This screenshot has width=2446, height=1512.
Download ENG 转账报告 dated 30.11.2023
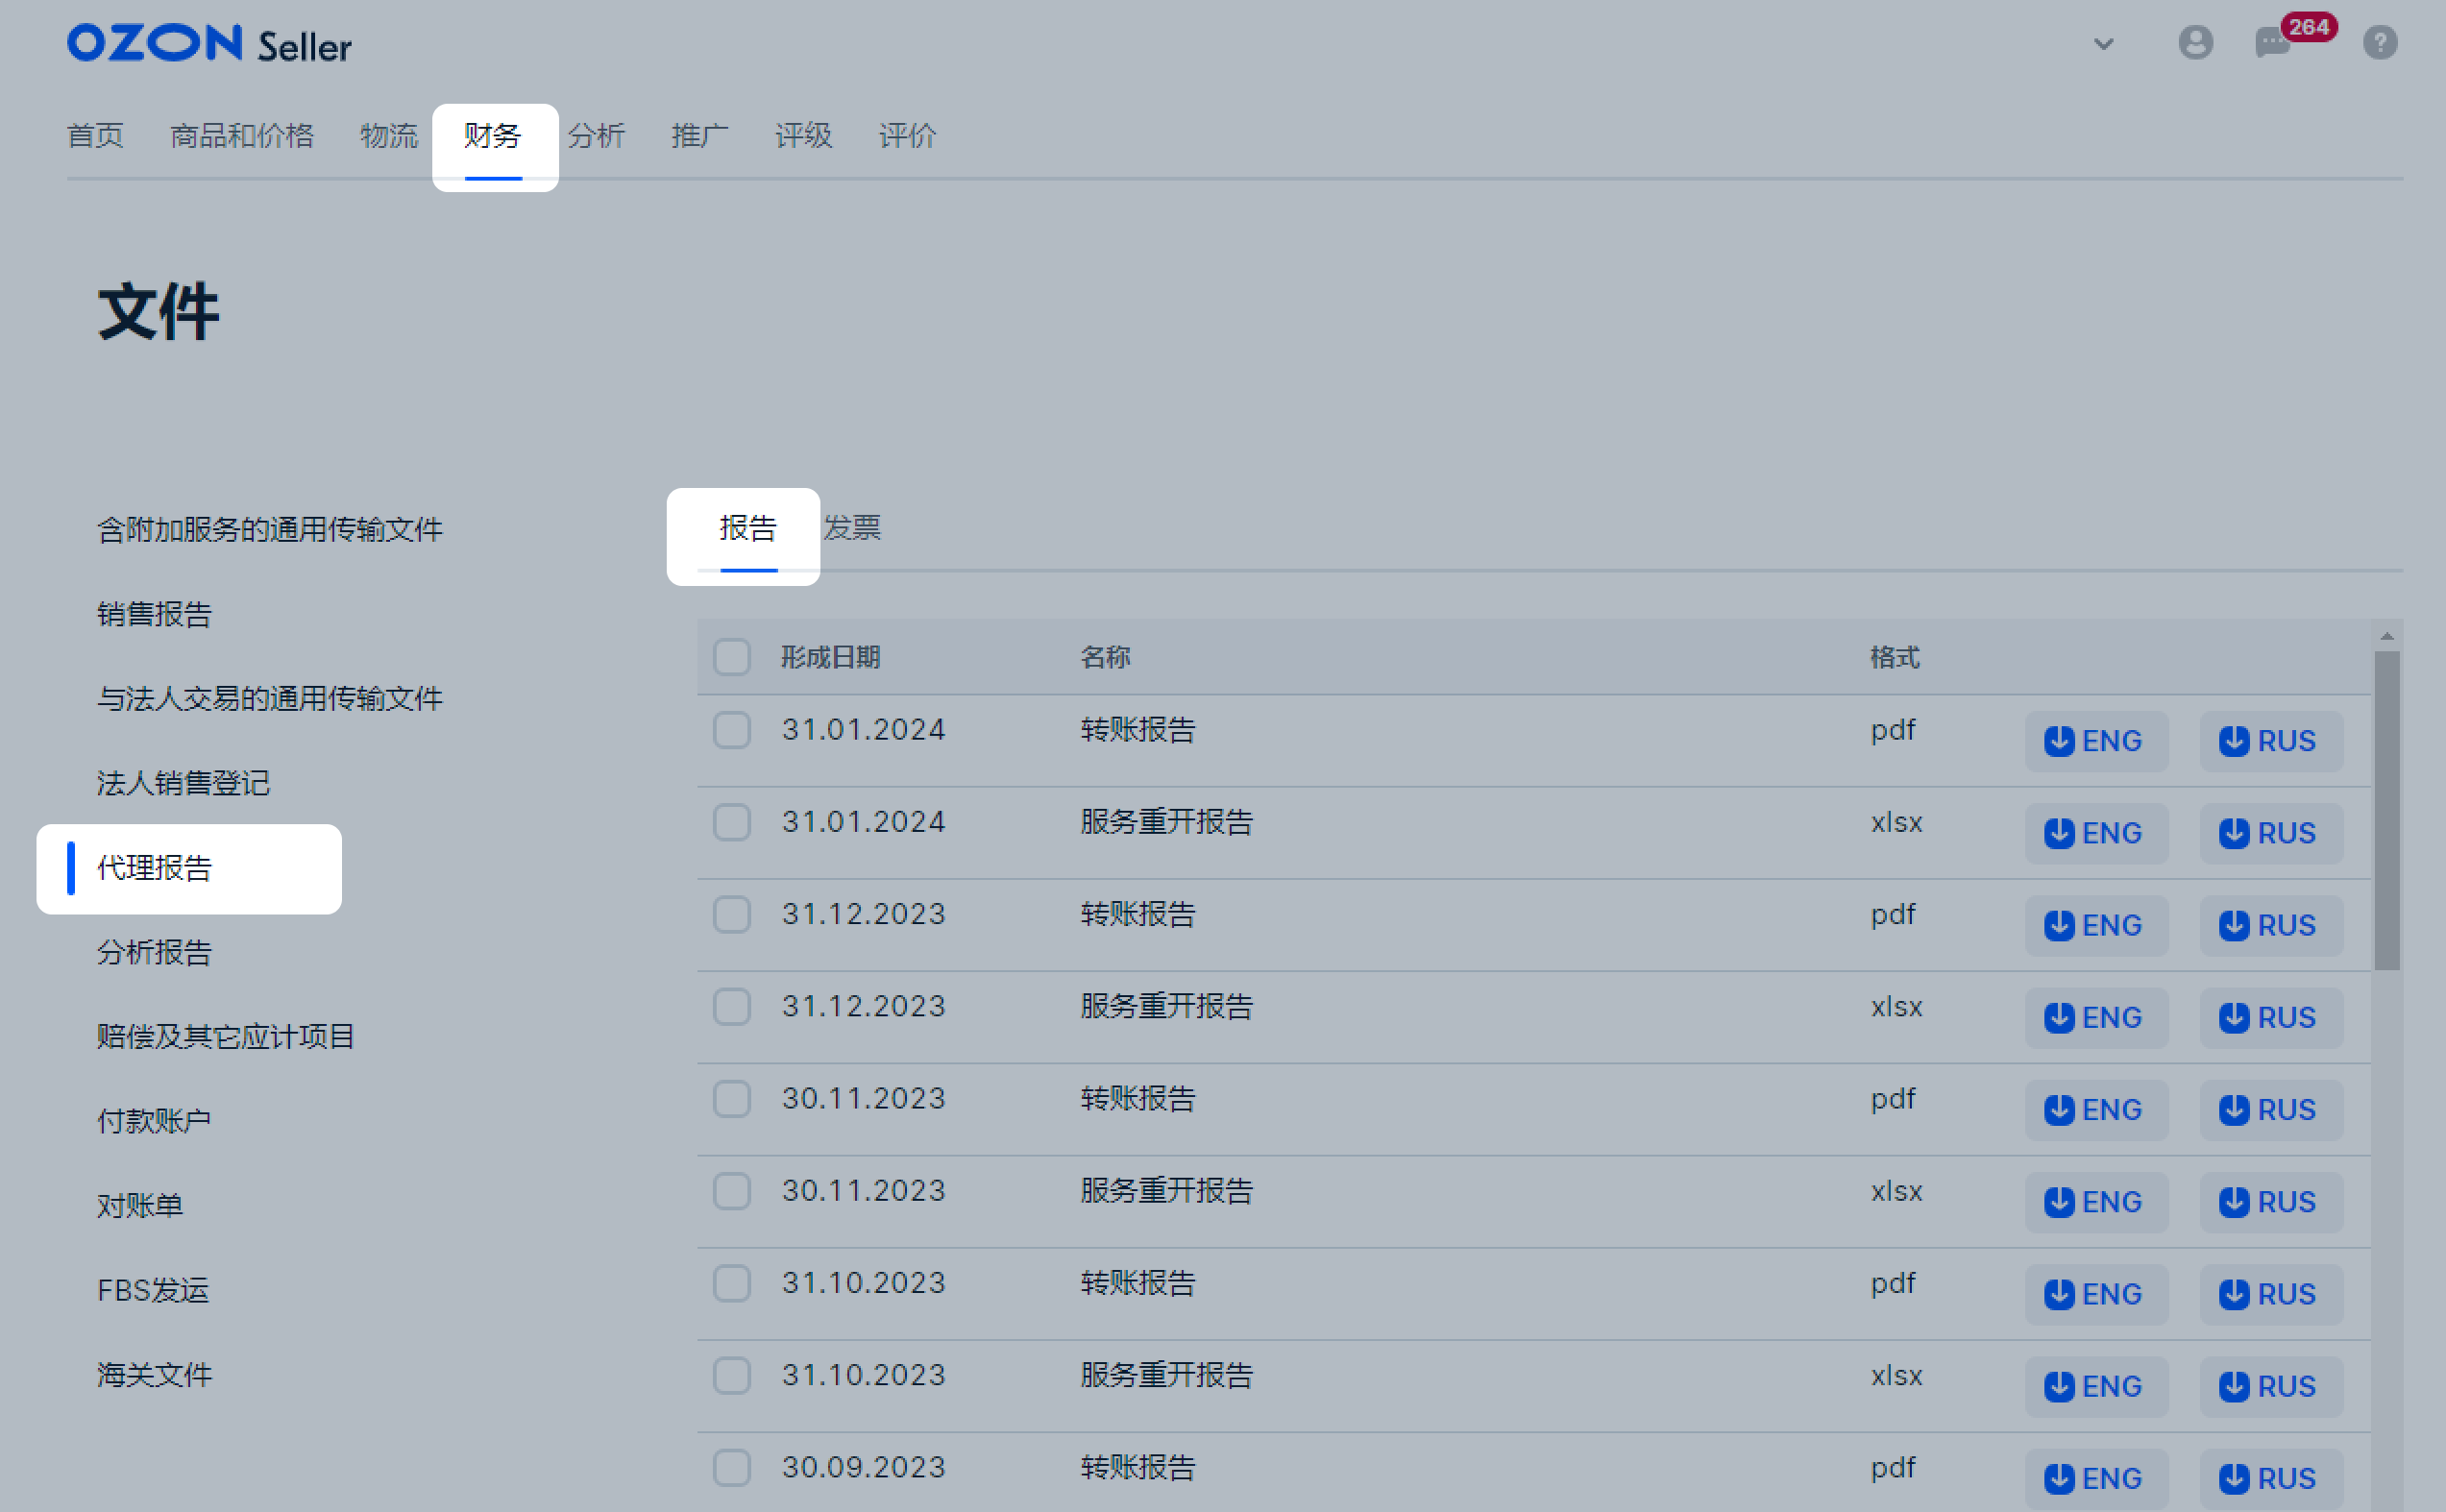pyautogui.click(x=2096, y=1109)
